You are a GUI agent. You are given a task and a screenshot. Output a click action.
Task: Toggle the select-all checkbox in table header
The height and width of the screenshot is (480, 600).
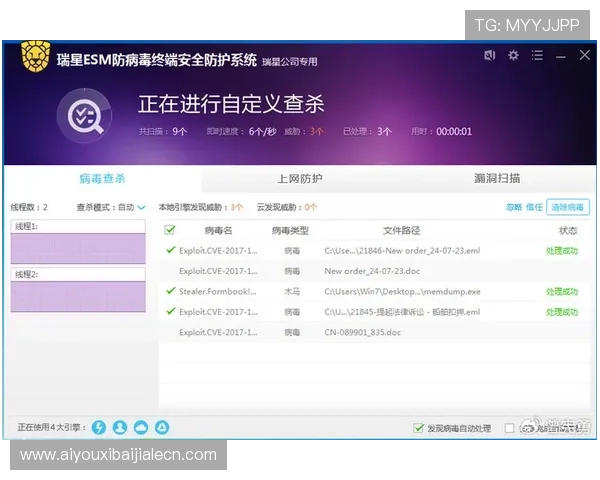pos(170,230)
